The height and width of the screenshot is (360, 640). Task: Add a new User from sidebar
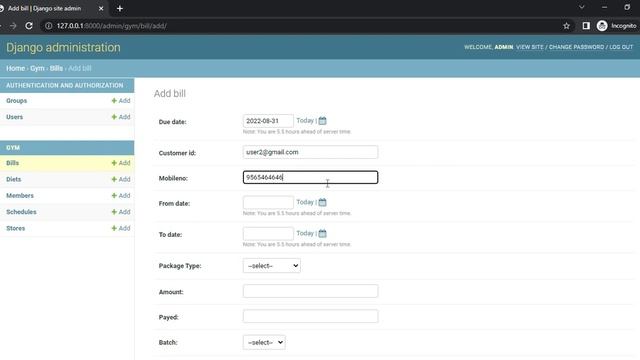point(121,117)
